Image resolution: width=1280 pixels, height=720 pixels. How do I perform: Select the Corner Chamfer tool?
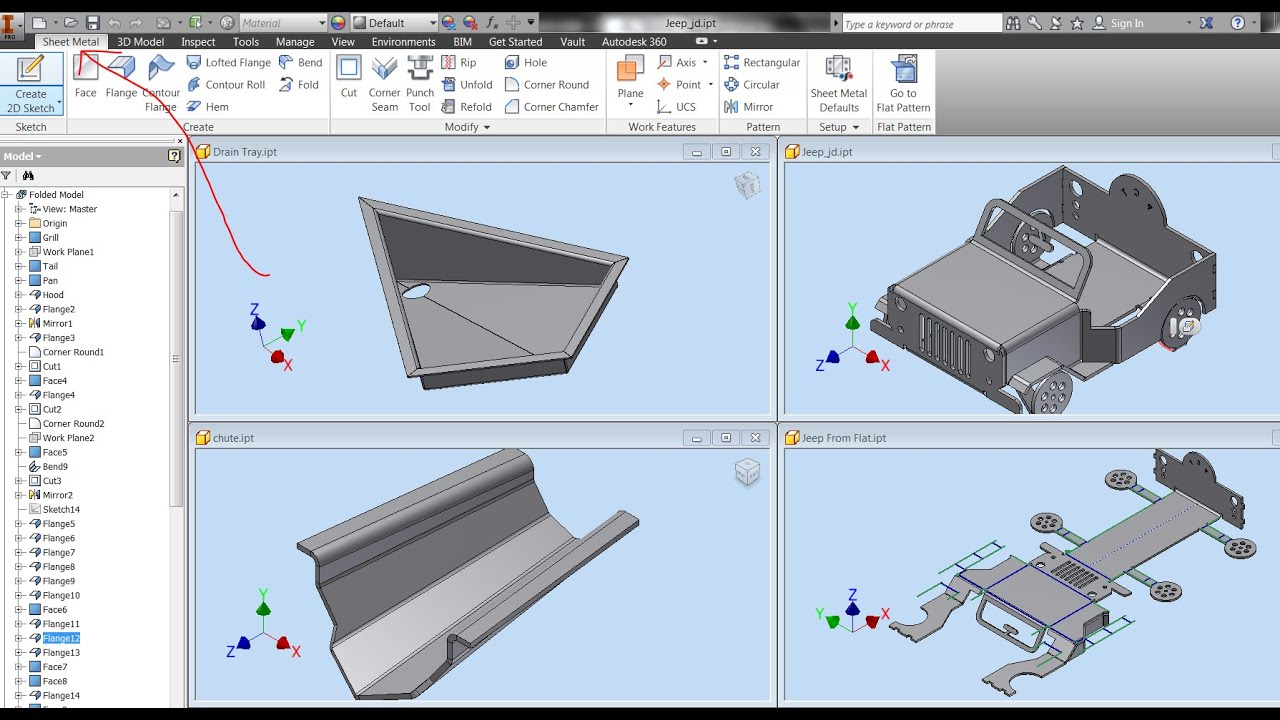point(551,106)
